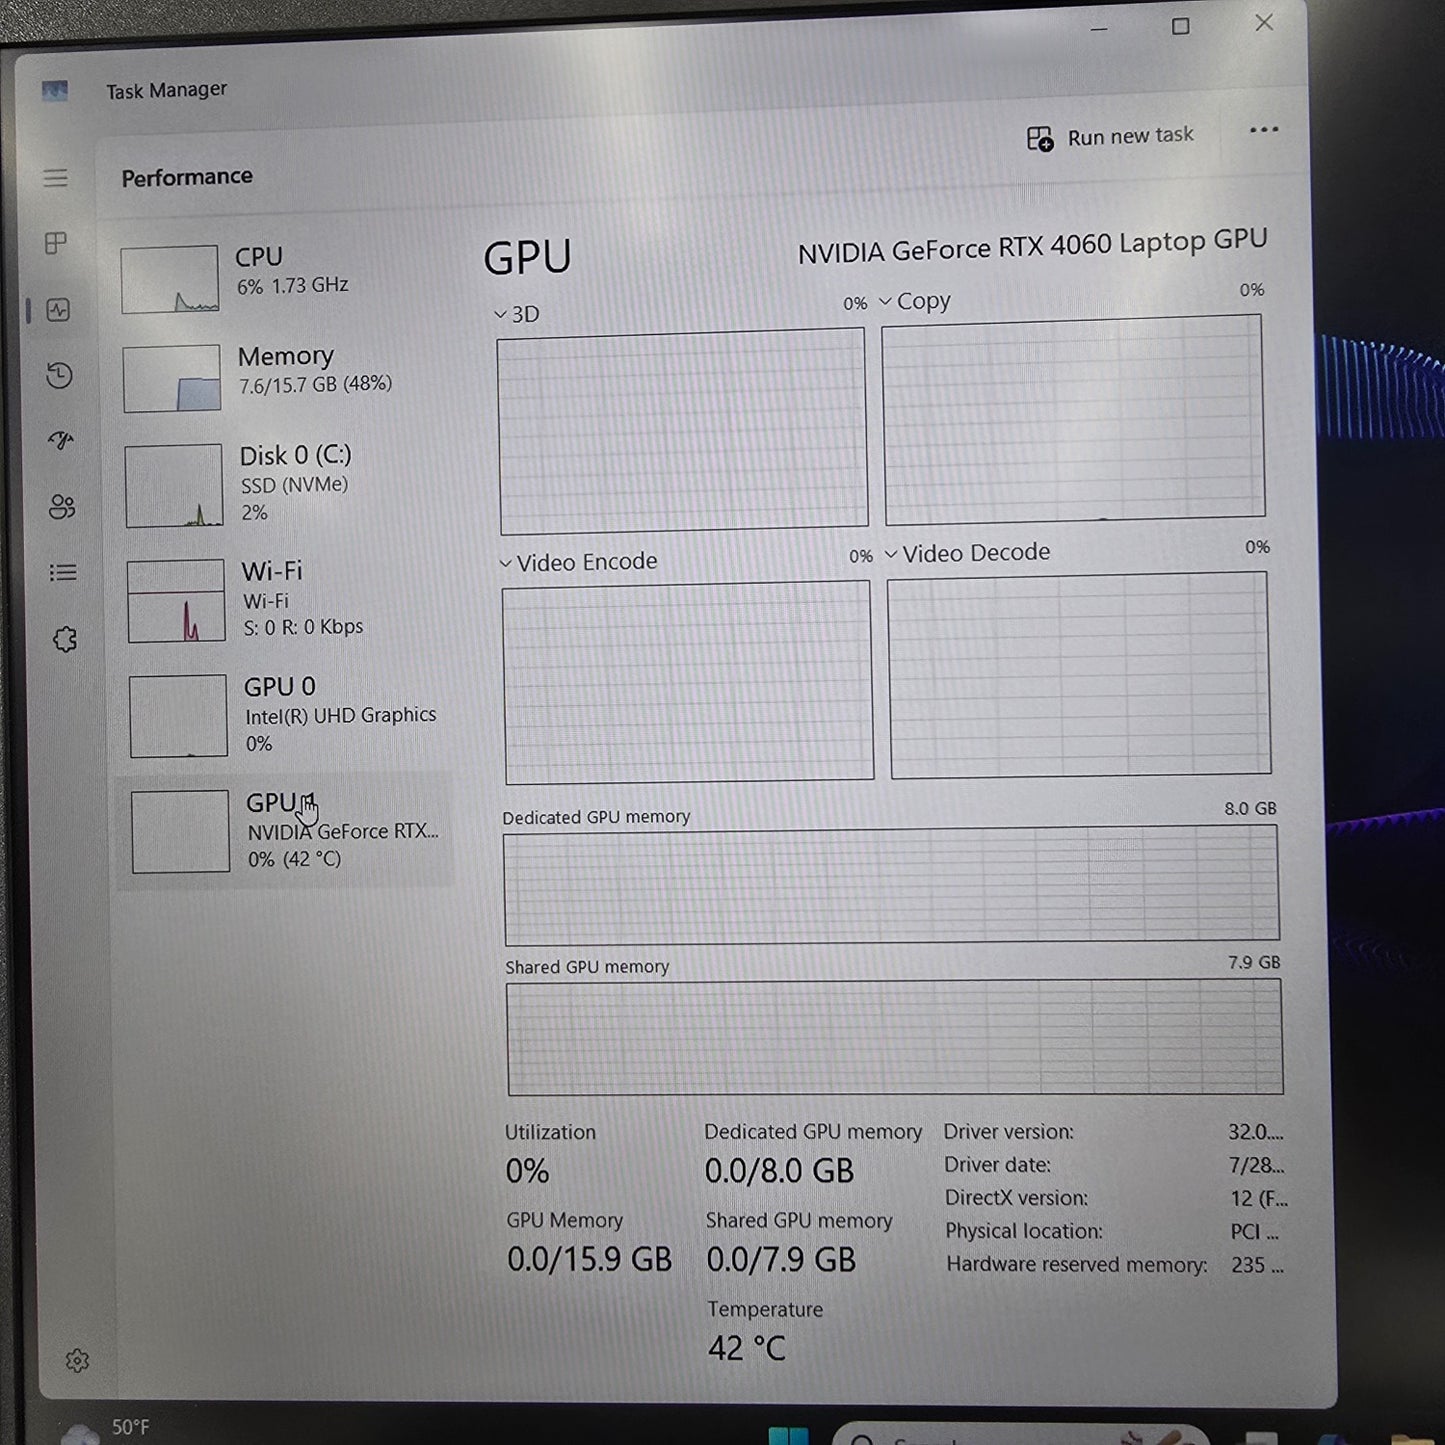Open the Details view
1445x1445 pixels.
[63, 572]
